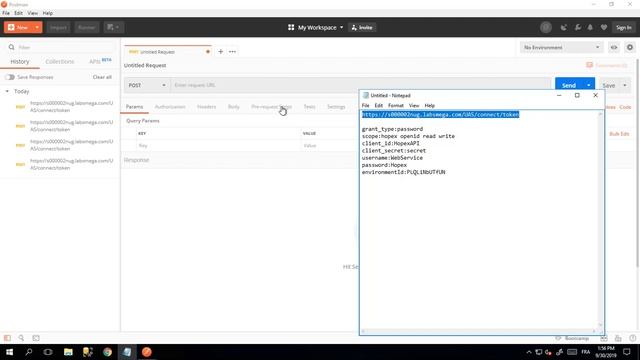Click the Notepad horizontal scrollbar
The width and height of the screenshot is (640, 360).
479,331
